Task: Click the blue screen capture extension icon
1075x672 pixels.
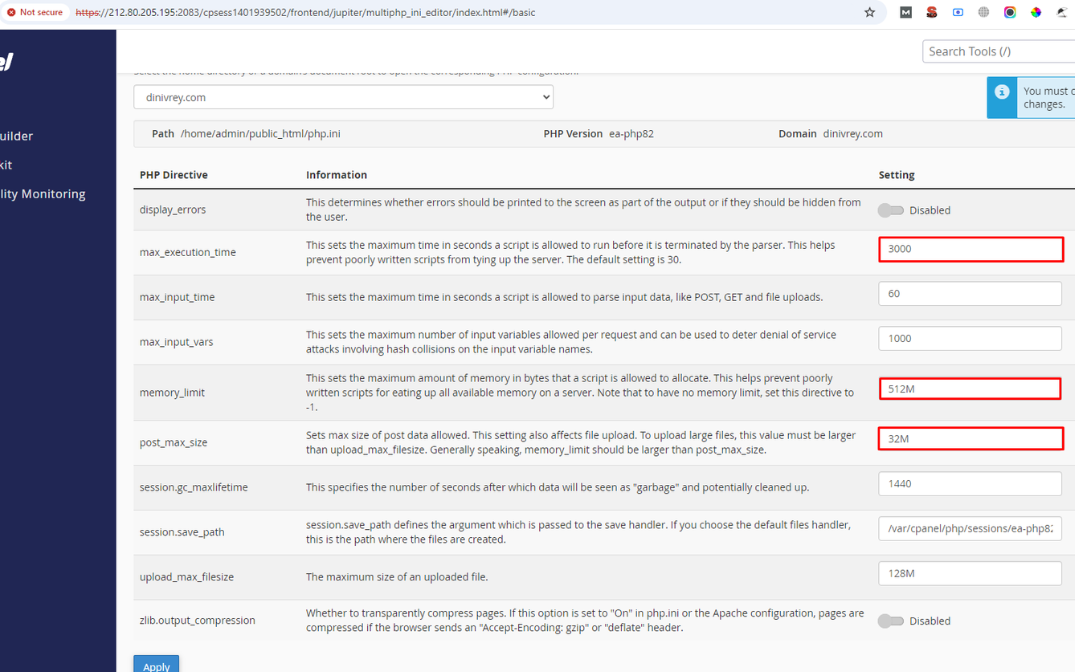Action: click(x=957, y=13)
